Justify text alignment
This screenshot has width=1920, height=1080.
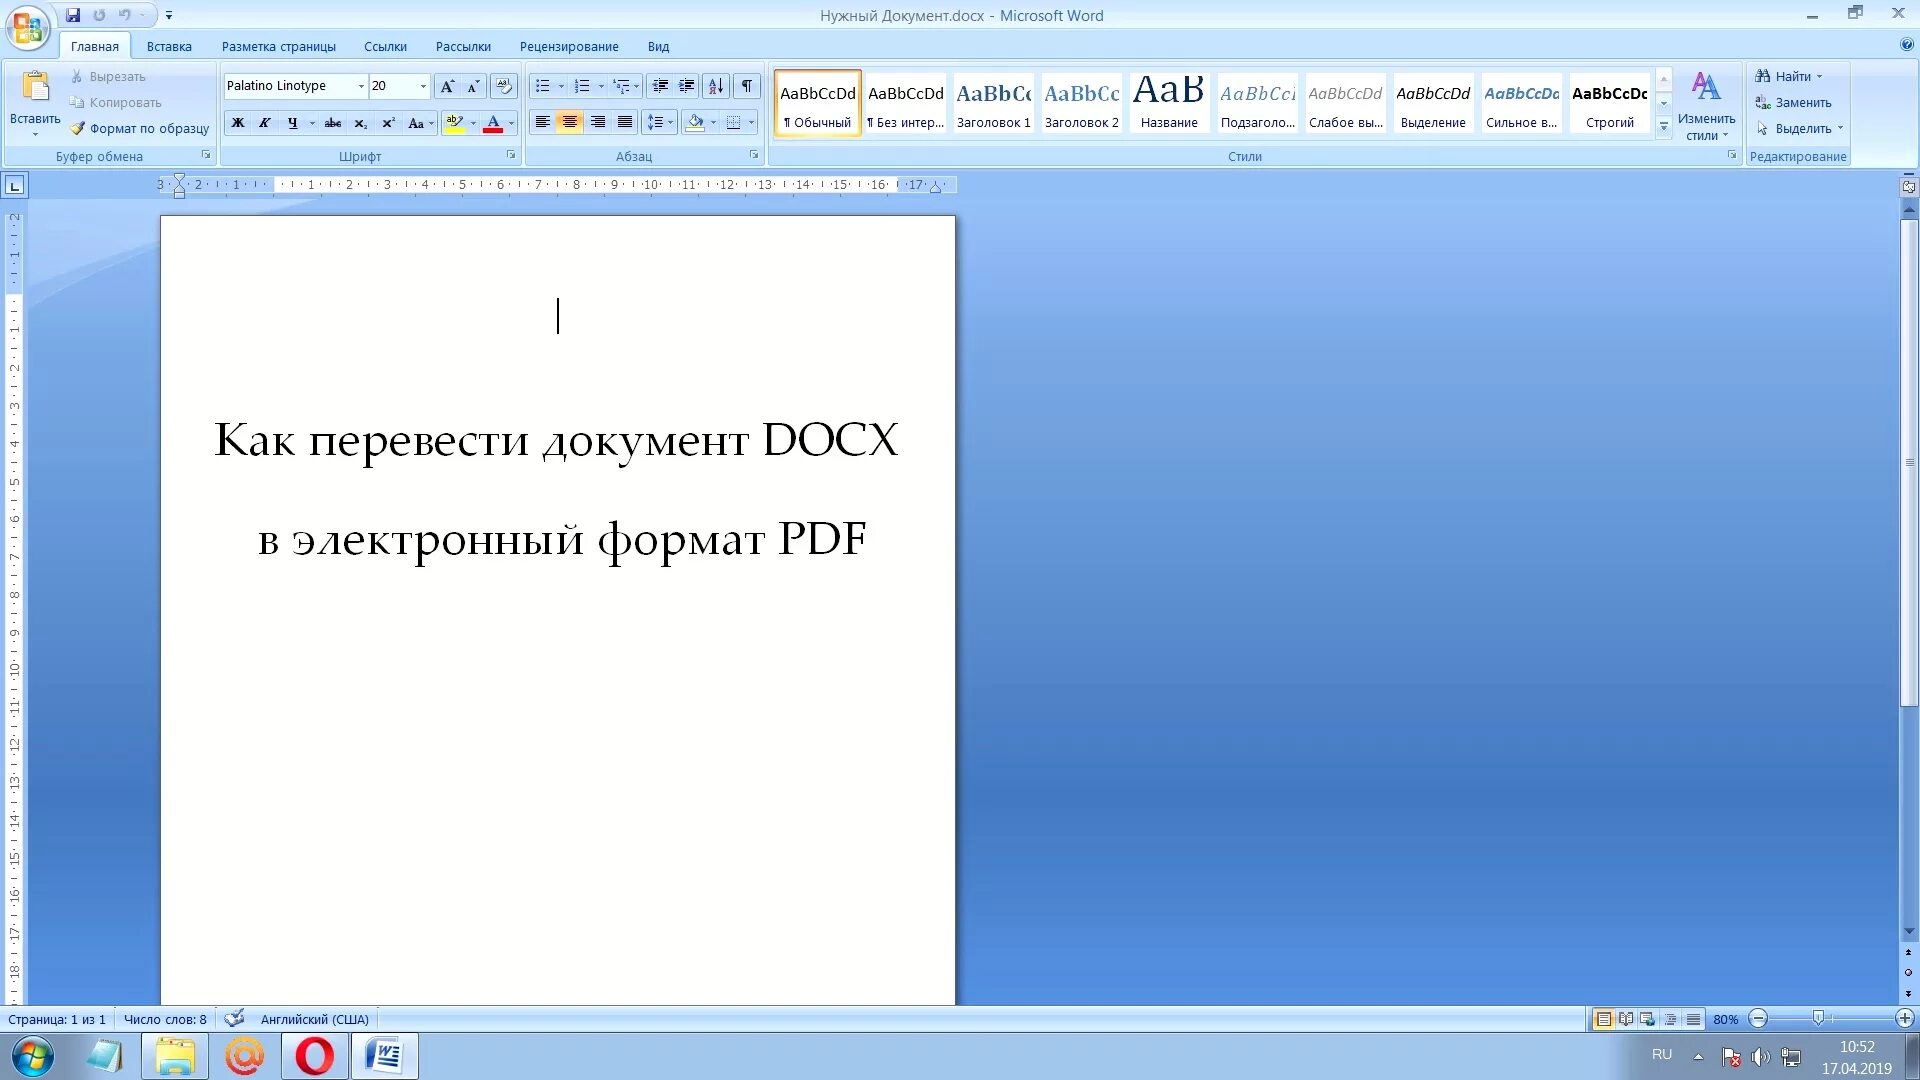[x=625, y=122]
